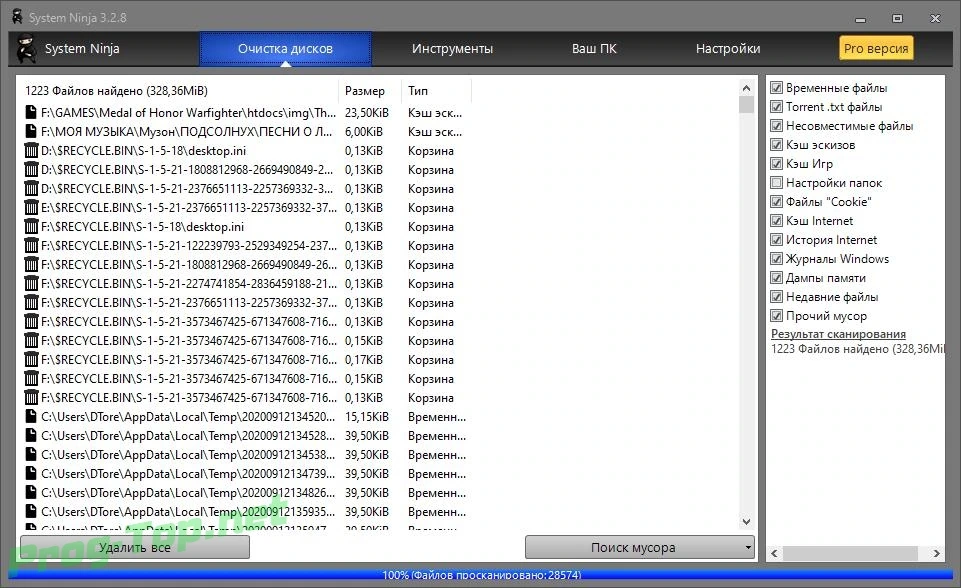Click file list vertical scrollbar thumb
This screenshot has height=588, width=961.
746,105
